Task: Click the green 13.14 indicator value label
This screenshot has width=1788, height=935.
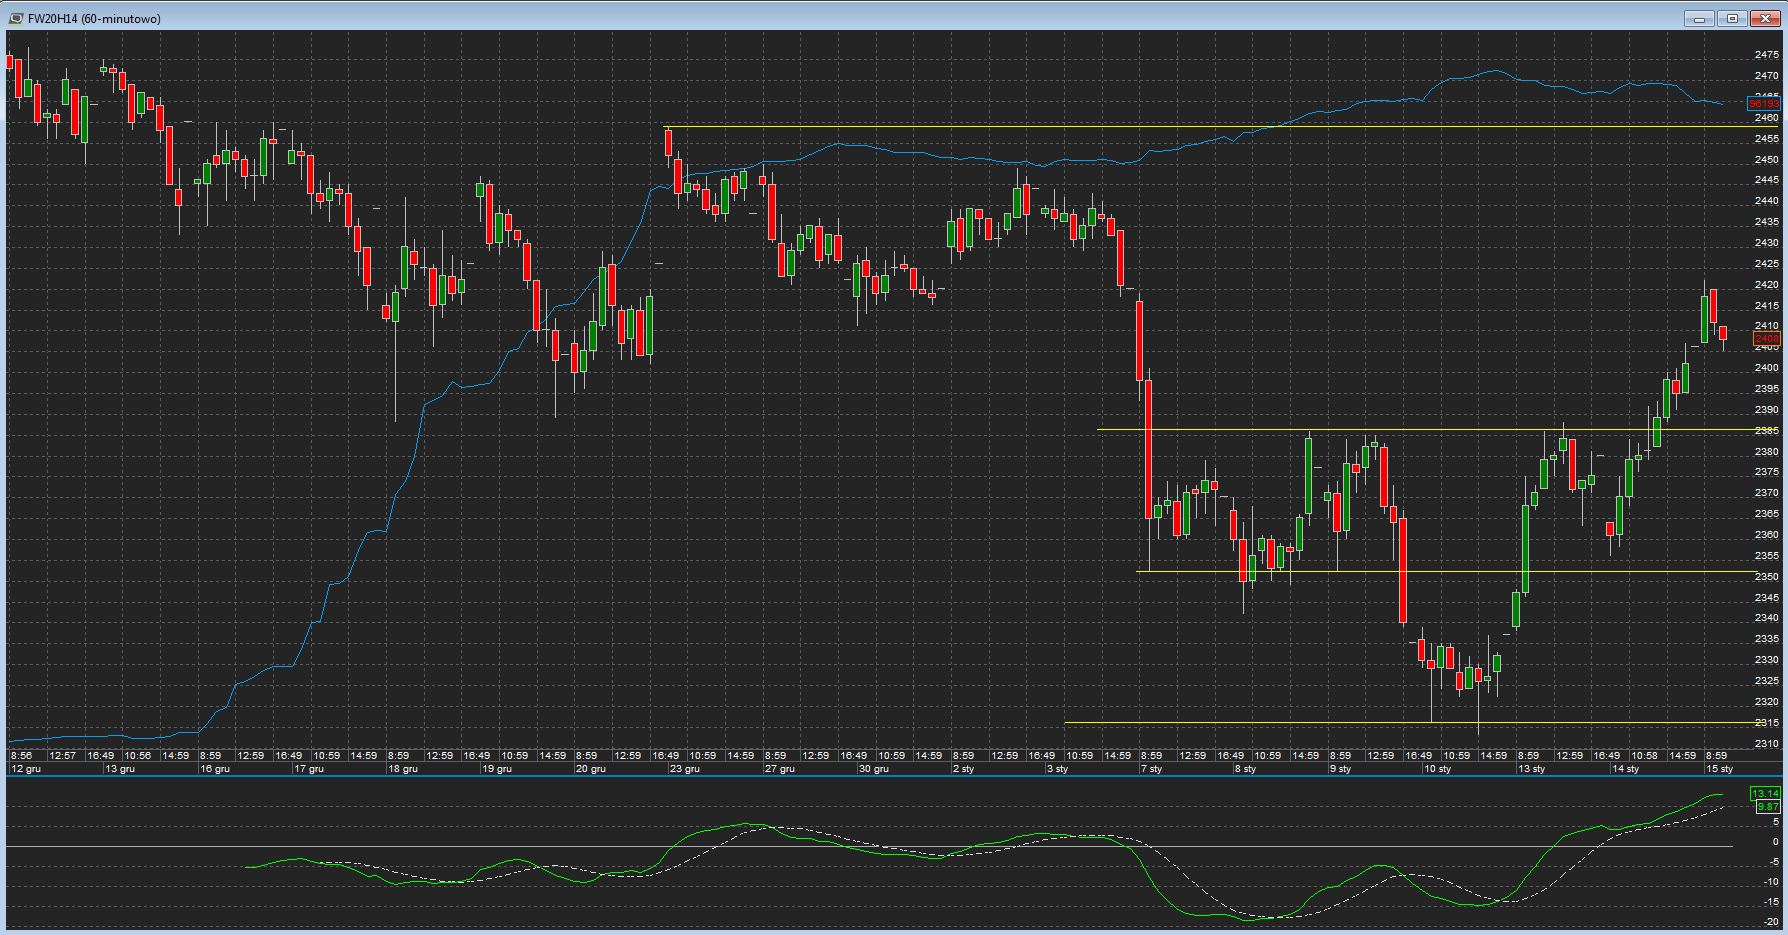Action: point(1765,793)
